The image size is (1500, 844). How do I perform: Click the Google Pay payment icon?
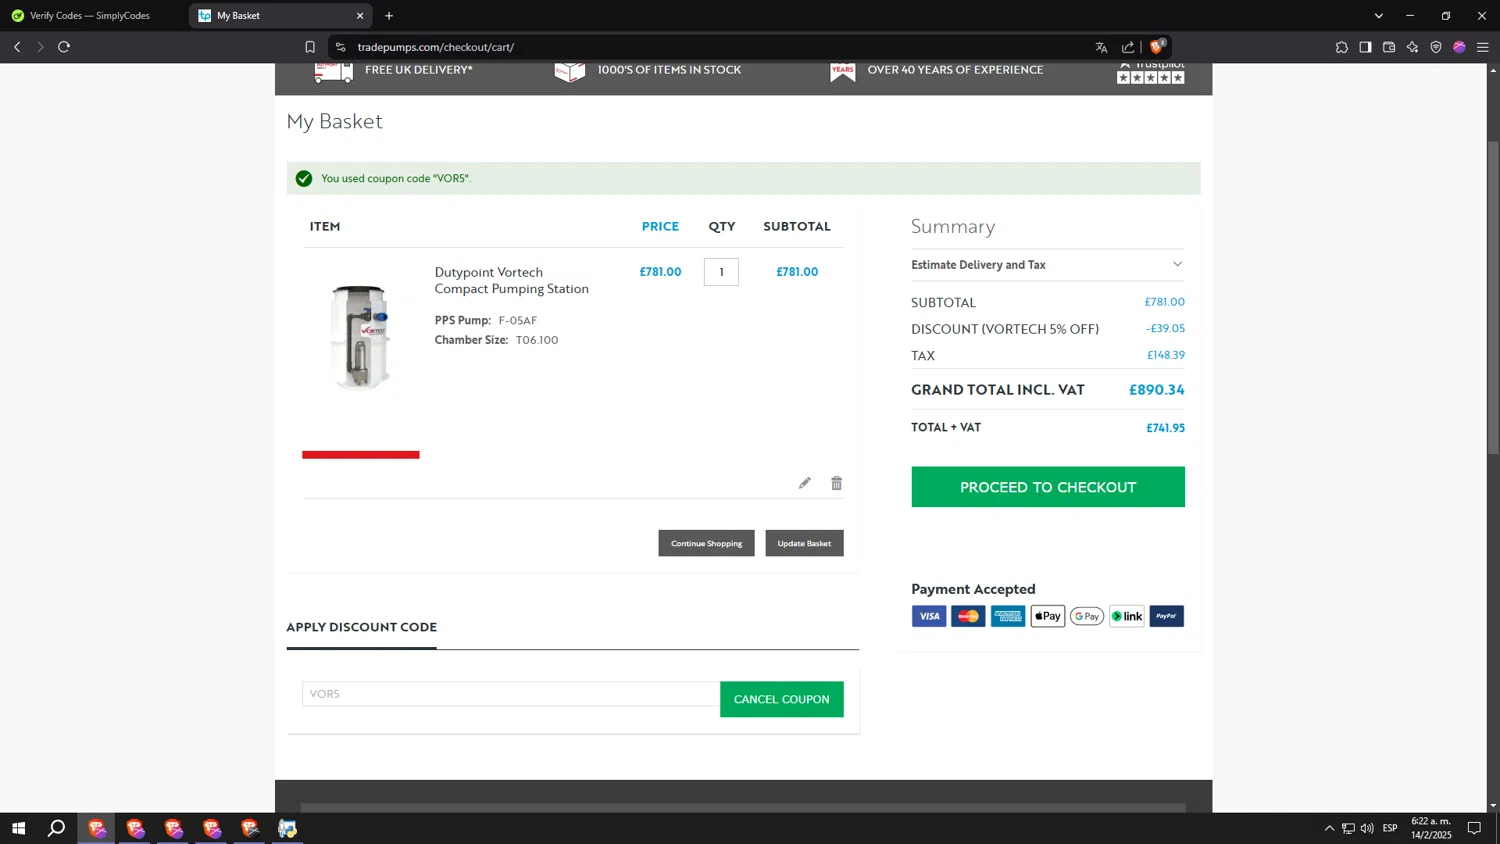(1087, 616)
